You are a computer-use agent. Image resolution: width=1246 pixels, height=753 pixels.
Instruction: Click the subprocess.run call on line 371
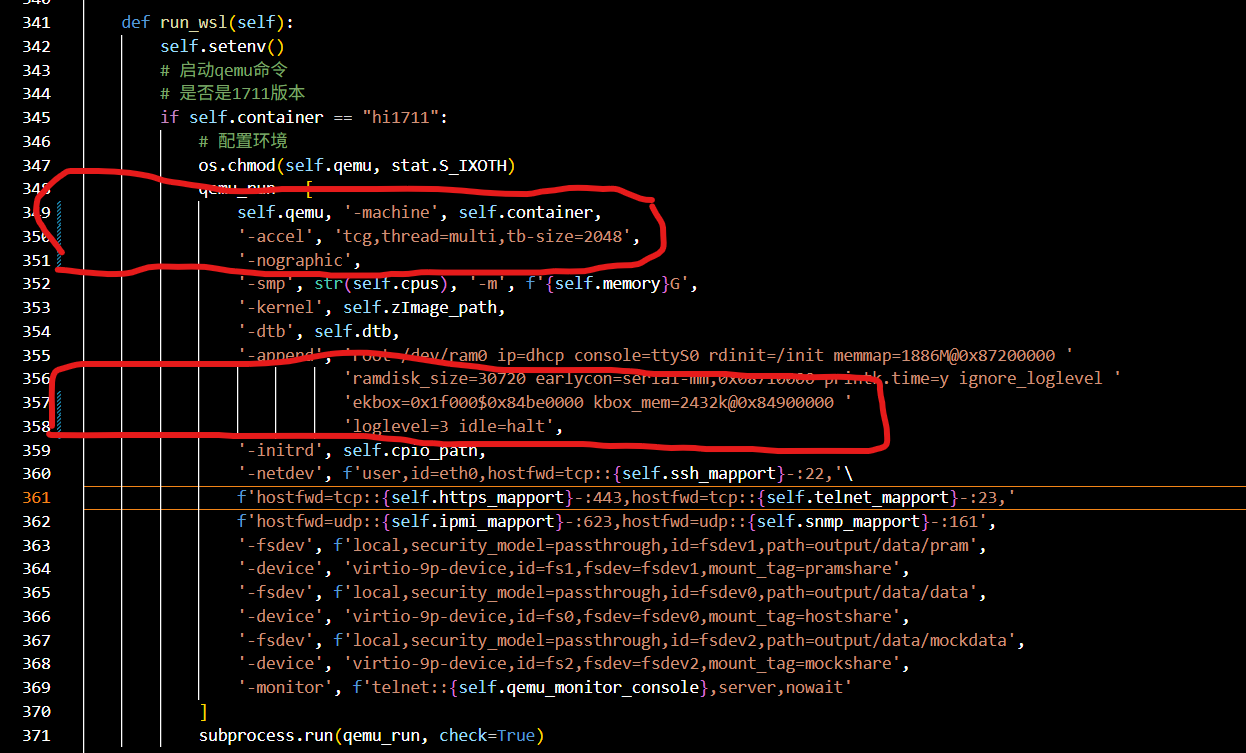point(265,735)
